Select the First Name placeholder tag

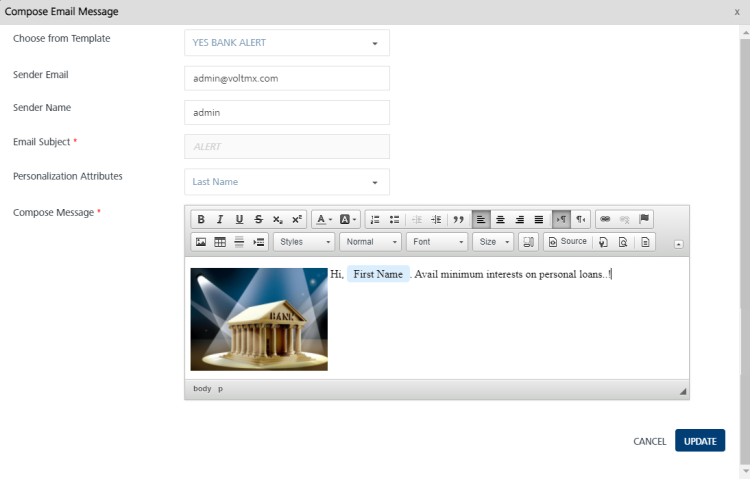[378, 274]
